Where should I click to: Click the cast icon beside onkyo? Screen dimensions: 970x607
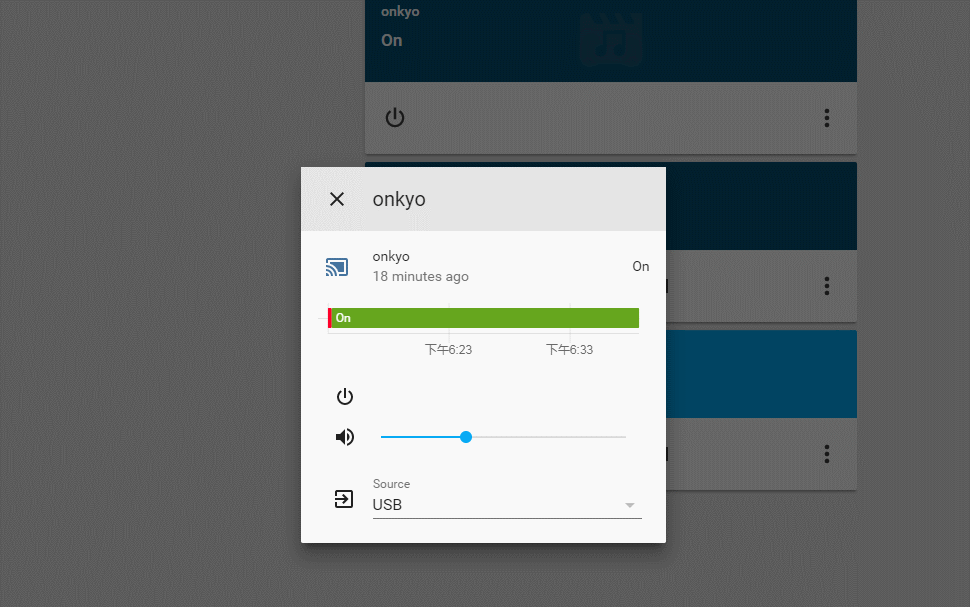tap(337, 267)
